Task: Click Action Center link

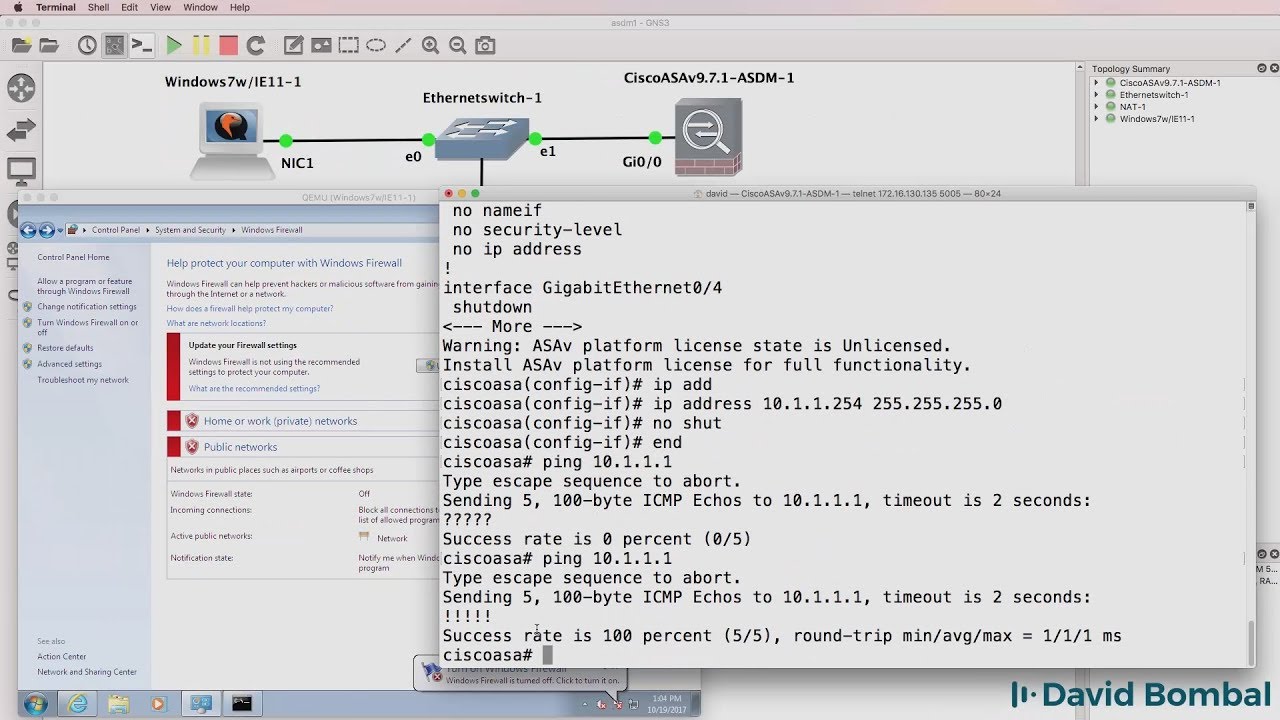Action: [x=62, y=657]
